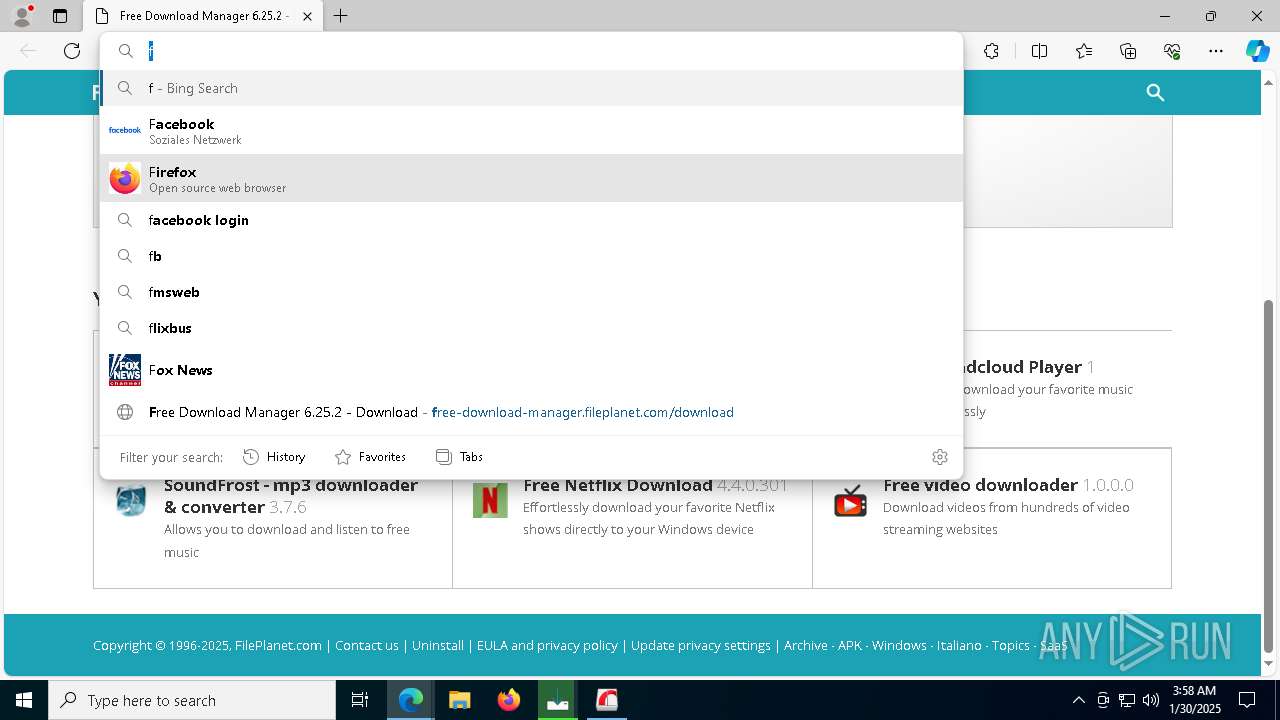1280x720 pixels.
Task: Select the 'fmsweb' search suggestion
Action: tap(531, 292)
